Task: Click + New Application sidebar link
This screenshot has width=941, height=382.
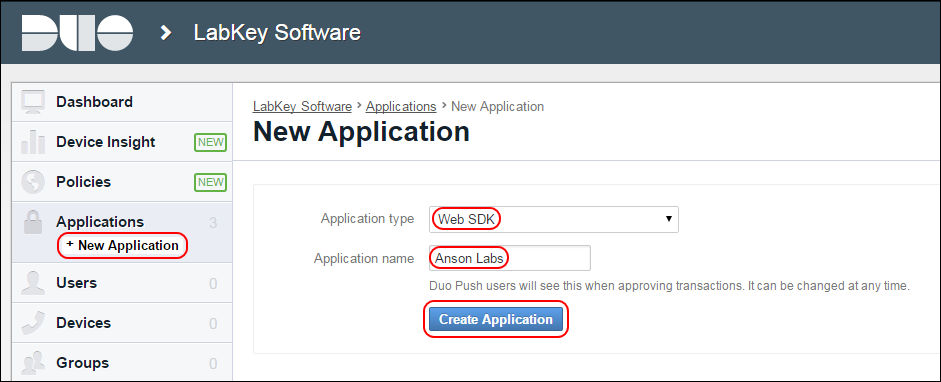Action: [122, 245]
